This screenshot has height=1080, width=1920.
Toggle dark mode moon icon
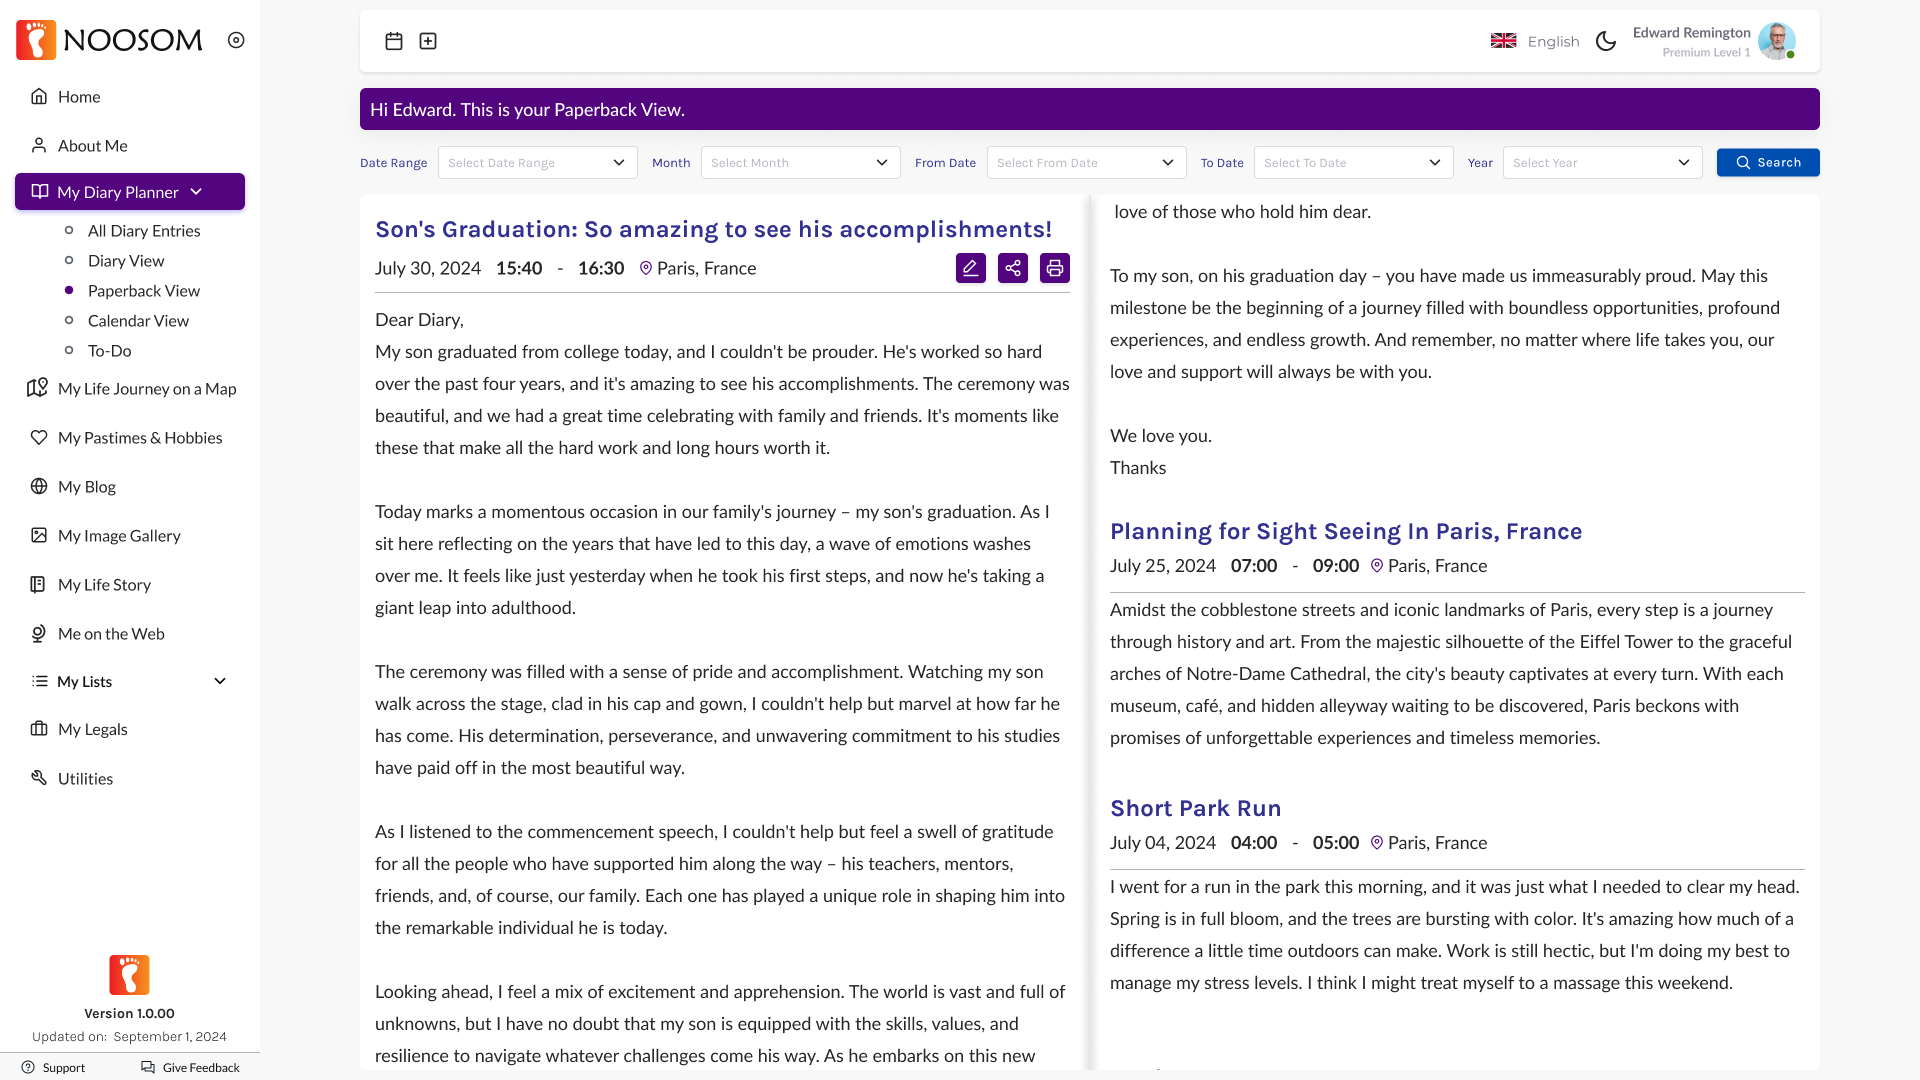pyautogui.click(x=1606, y=41)
